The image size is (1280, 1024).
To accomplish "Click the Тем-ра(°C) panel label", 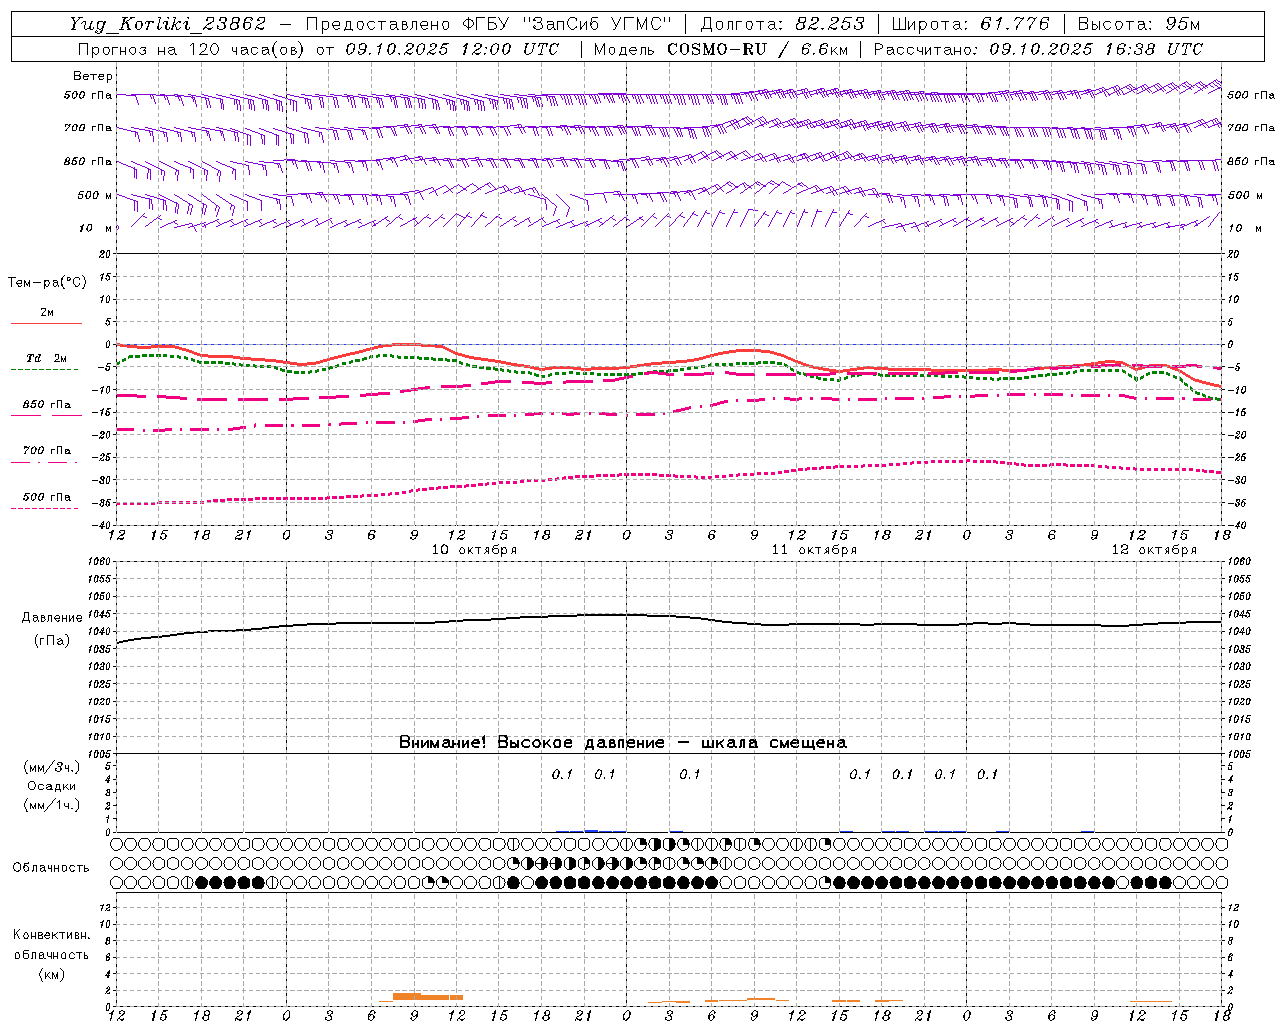I will click(47, 283).
